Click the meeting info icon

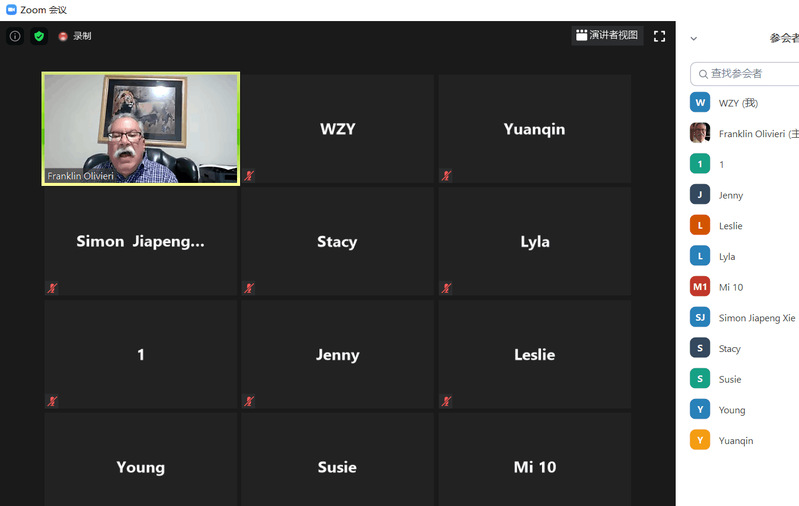15,36
